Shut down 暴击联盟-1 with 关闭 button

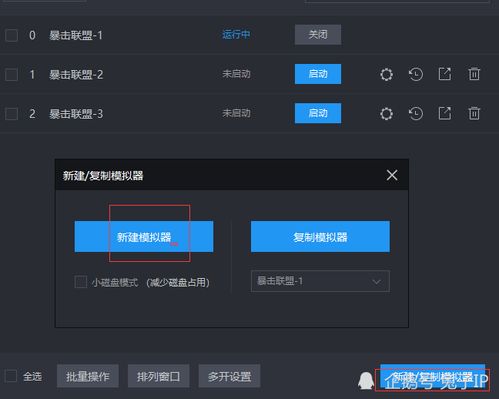[x=318, y=35]
